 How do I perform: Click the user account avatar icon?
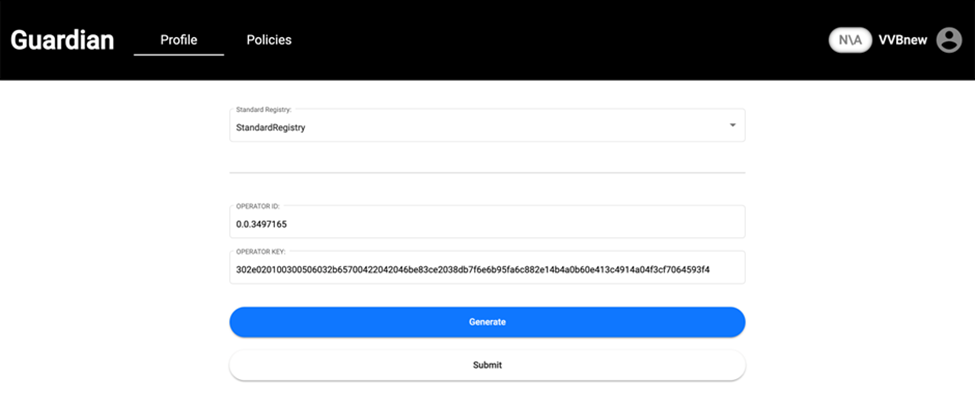click(x=948, y=40)
